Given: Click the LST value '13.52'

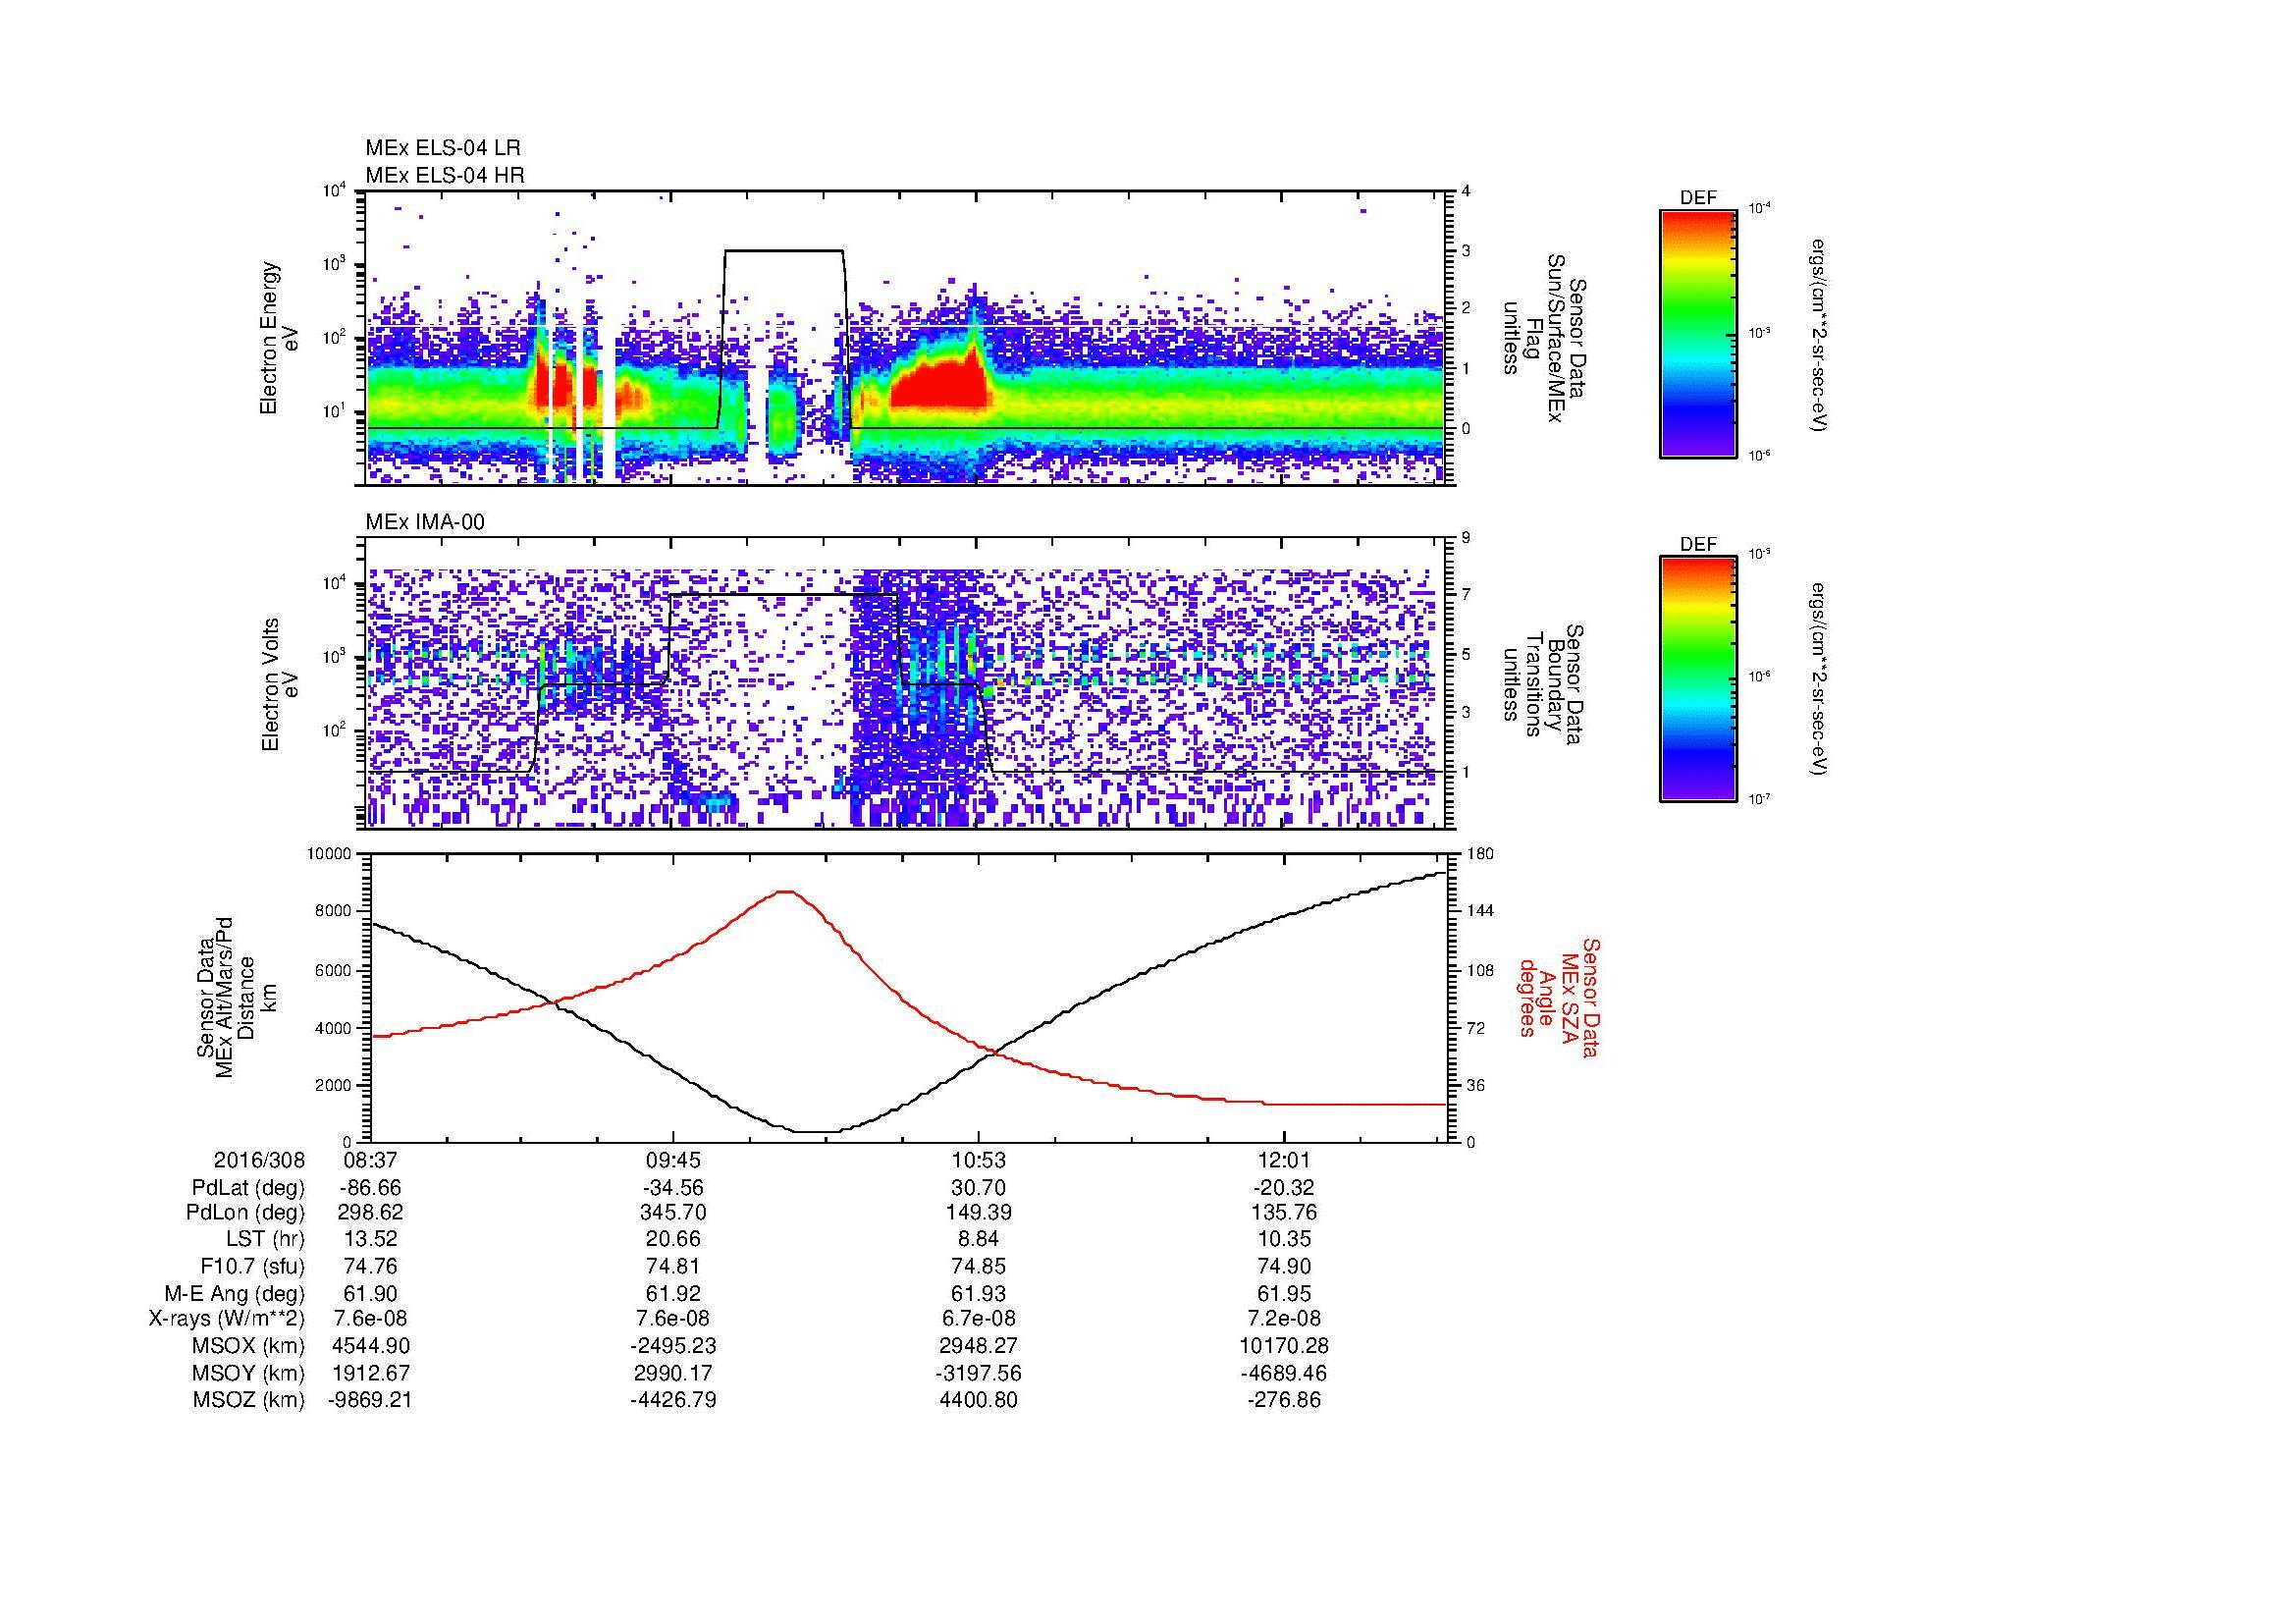Looking at the screenshot, I should coord(370,1239).
